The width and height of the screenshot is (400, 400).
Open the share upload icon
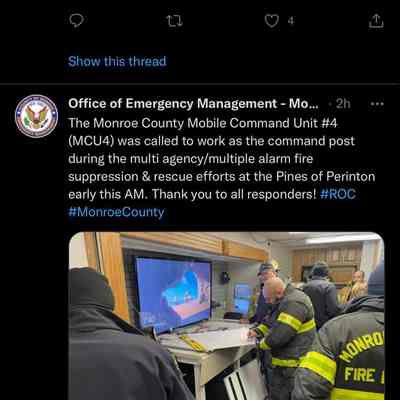(x=376, y=21)
